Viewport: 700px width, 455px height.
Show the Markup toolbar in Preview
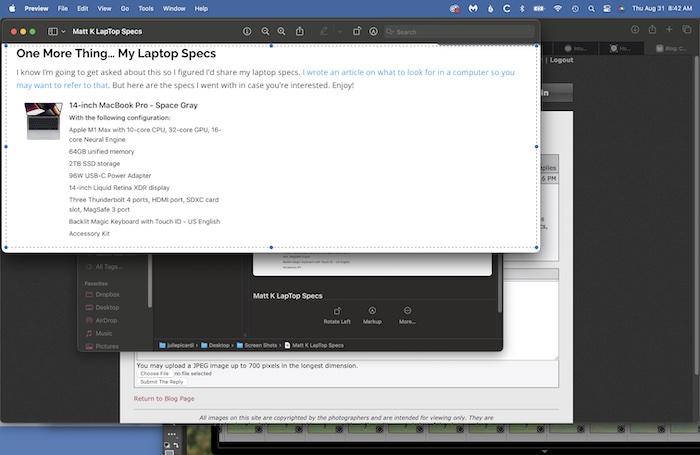tap(373, 32)
